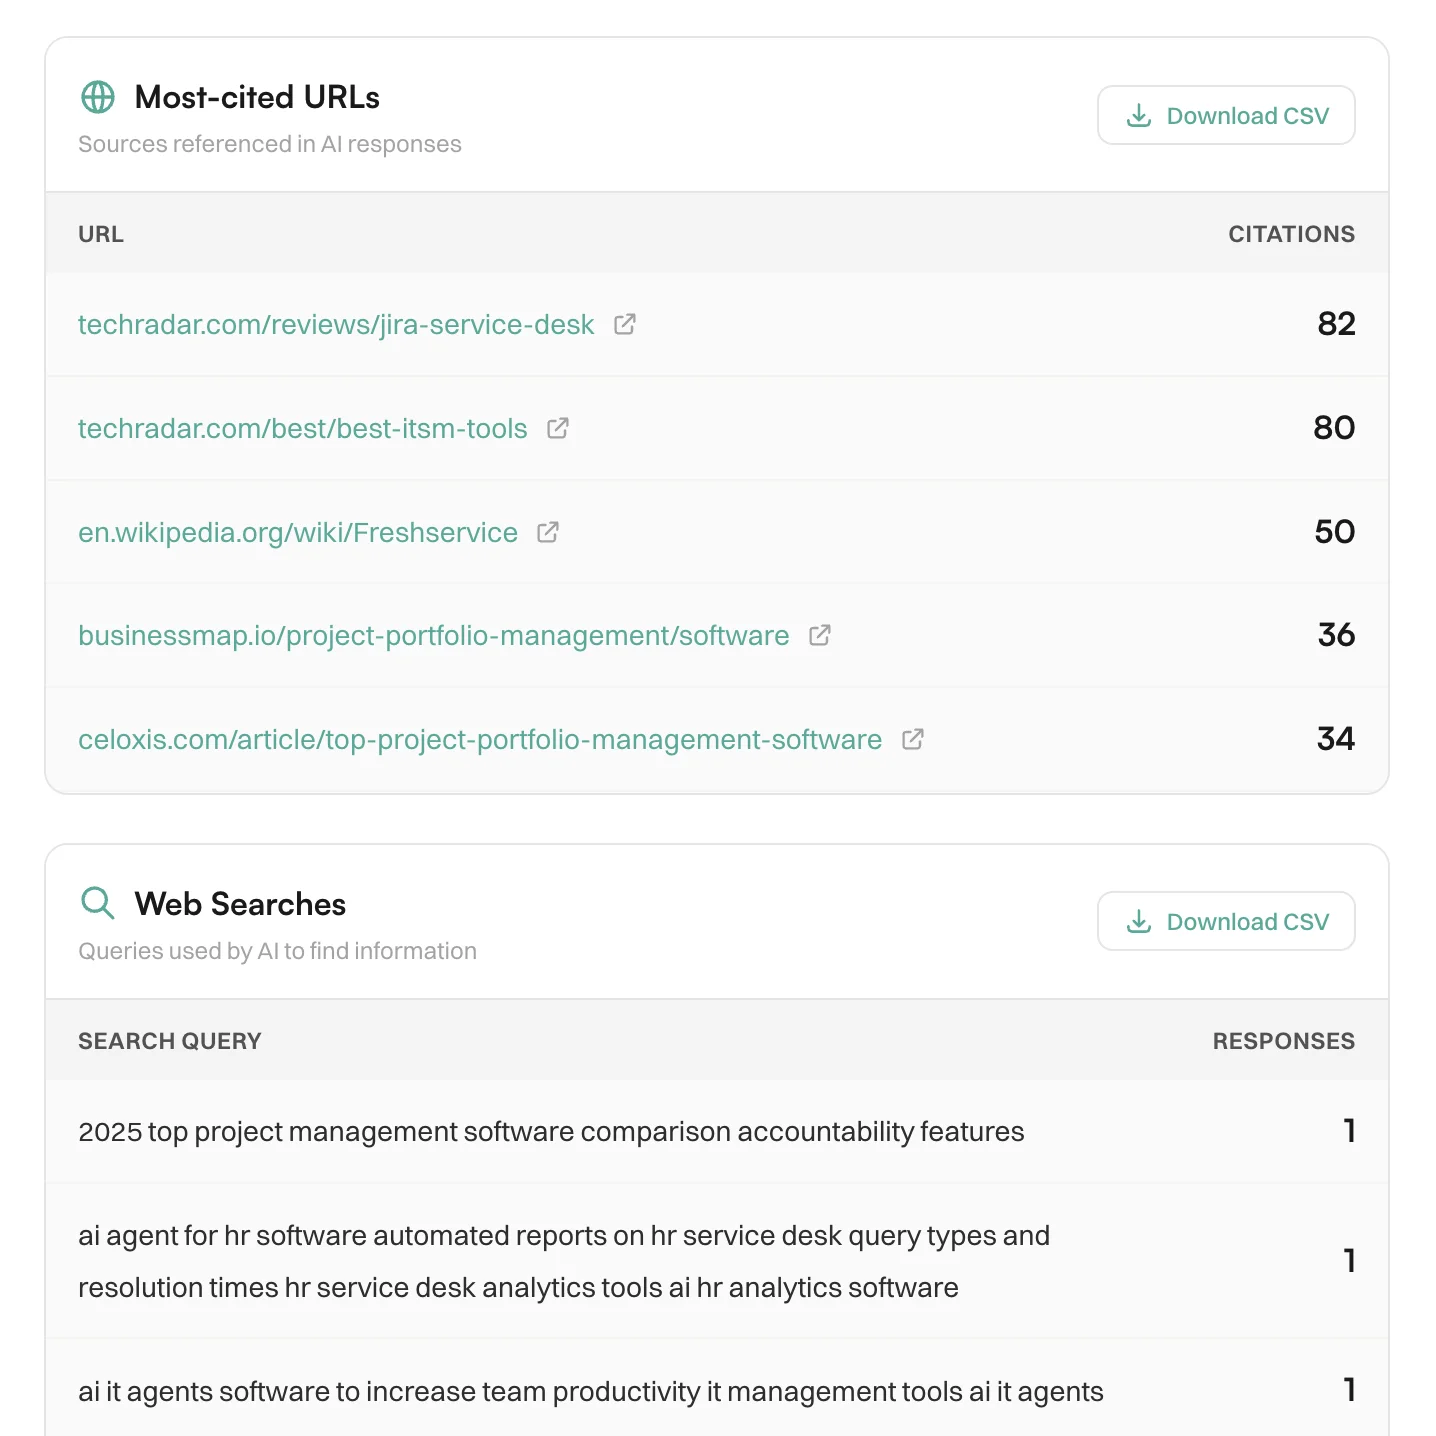Download CSV of most-cited URLs
Image resolution: width=1436 pixels, height=1436 pixels.
point(1226,115)
